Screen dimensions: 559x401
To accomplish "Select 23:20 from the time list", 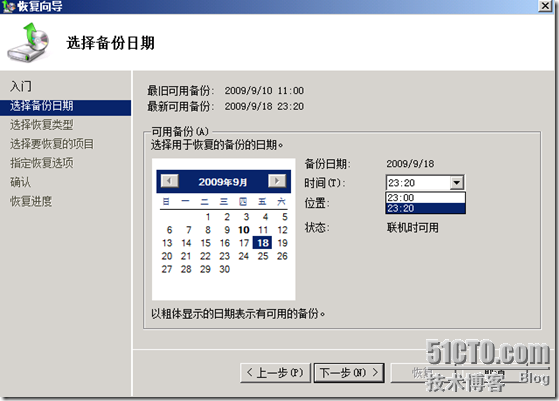I will (425, 208).
